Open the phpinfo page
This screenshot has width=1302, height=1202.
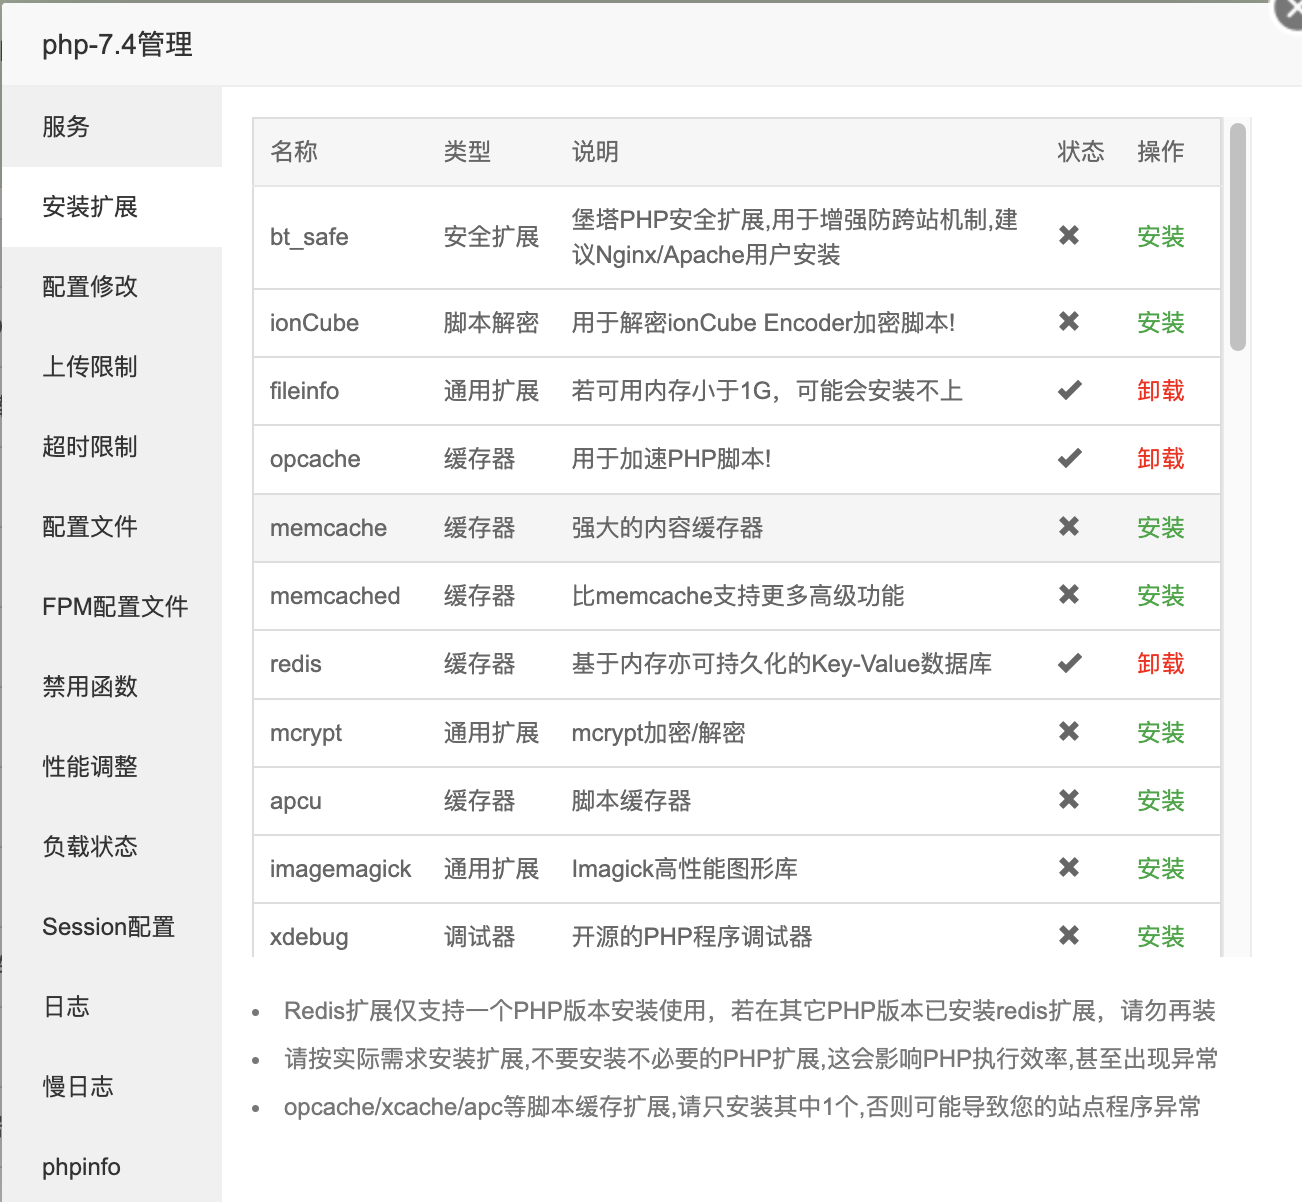click(81, 1166)
